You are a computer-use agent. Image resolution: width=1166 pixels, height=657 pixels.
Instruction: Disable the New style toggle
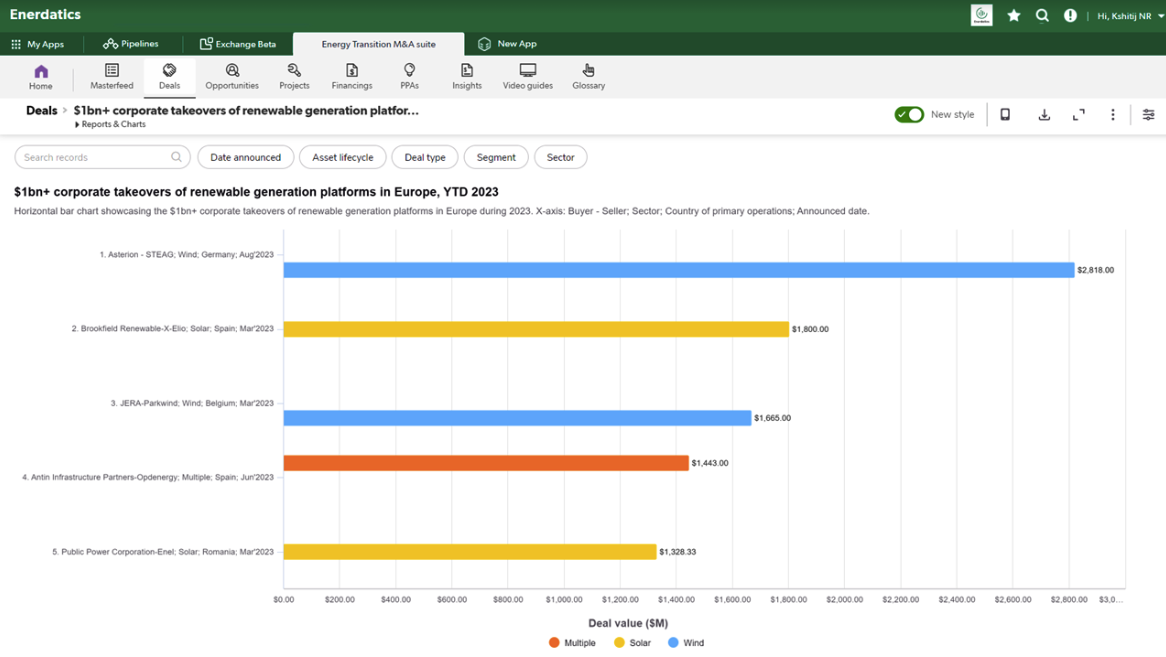pyautogui.click(x=909, y=115)
